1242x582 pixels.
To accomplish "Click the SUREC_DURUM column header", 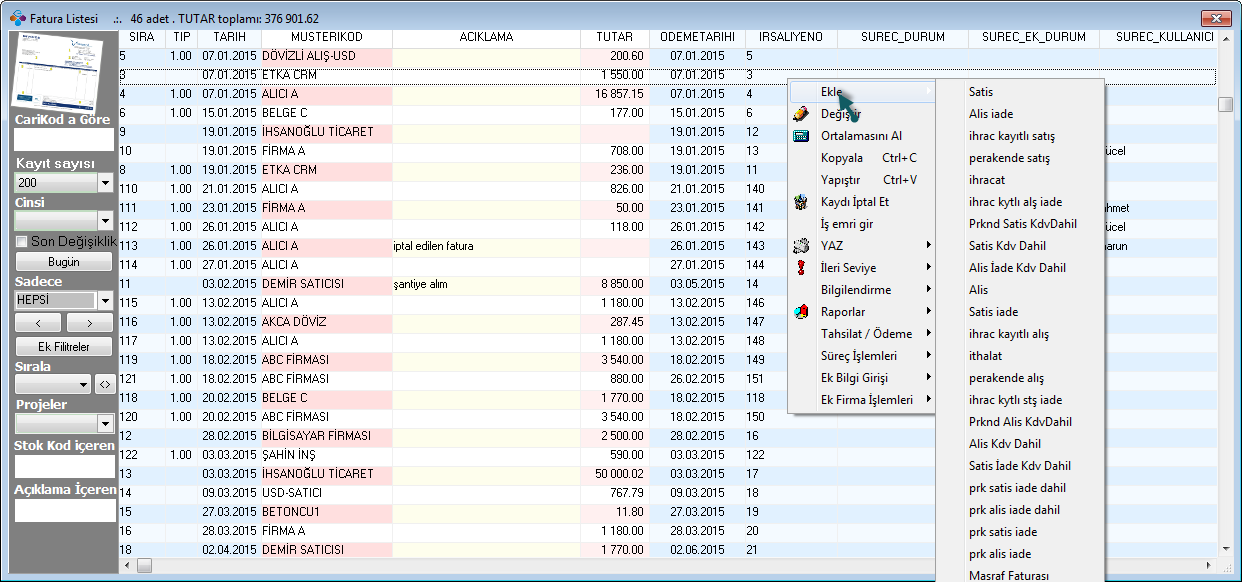I will (903, 37).
